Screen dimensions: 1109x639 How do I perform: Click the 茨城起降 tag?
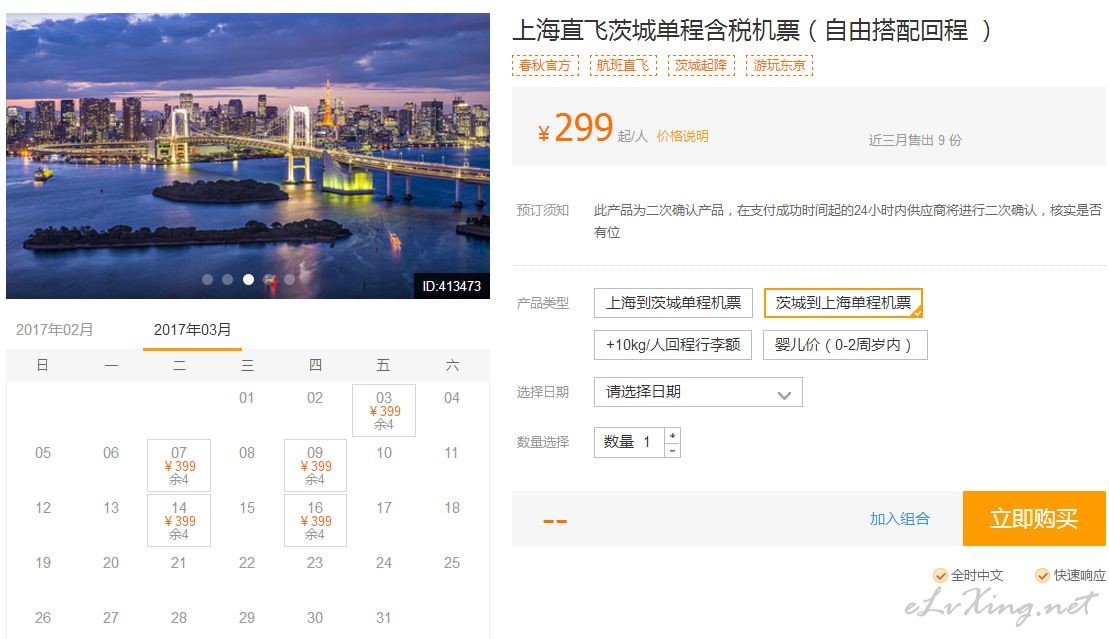702,66
